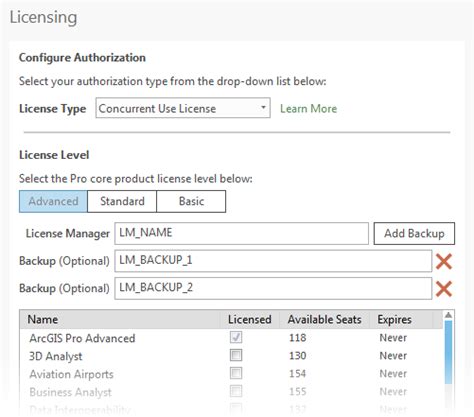Check the Aviation Airports licensed checkbox
The image size is (474, 417).
click(x=236, y=373)
